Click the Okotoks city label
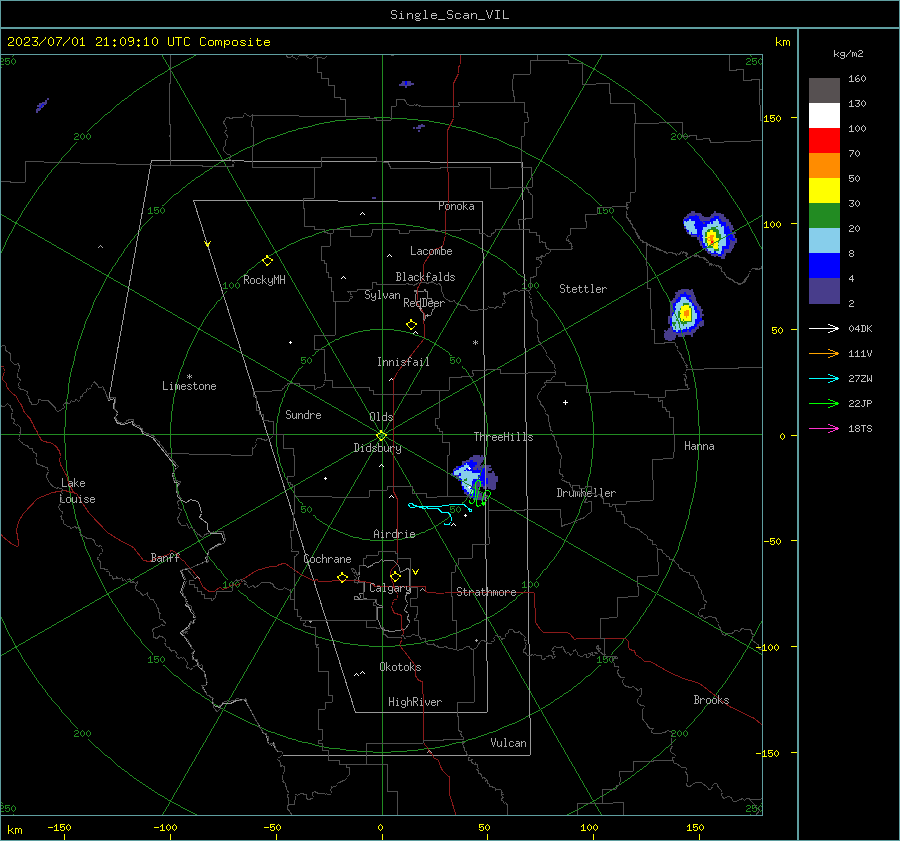Image resolution: width=900 pixels, height=841 pixels. pyautogui.click(x=400, y=667)
